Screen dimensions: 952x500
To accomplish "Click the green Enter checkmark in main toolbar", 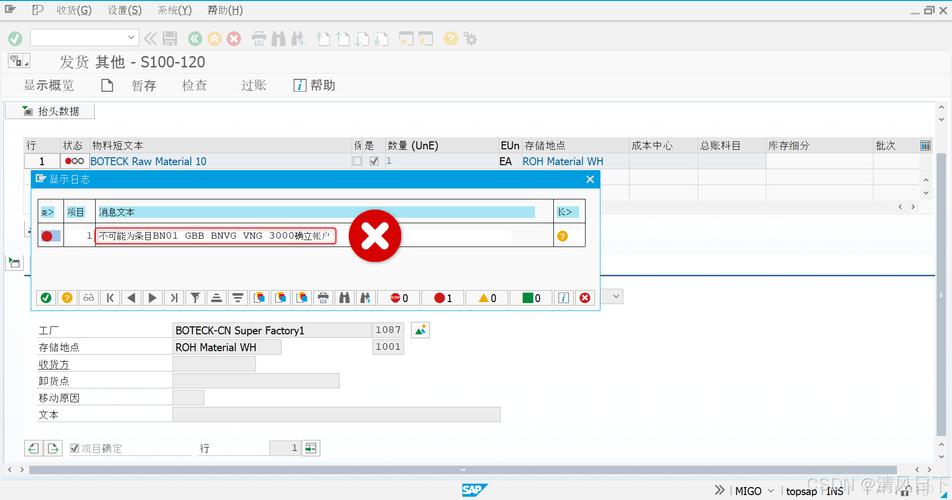I will [x=15, y=39].
